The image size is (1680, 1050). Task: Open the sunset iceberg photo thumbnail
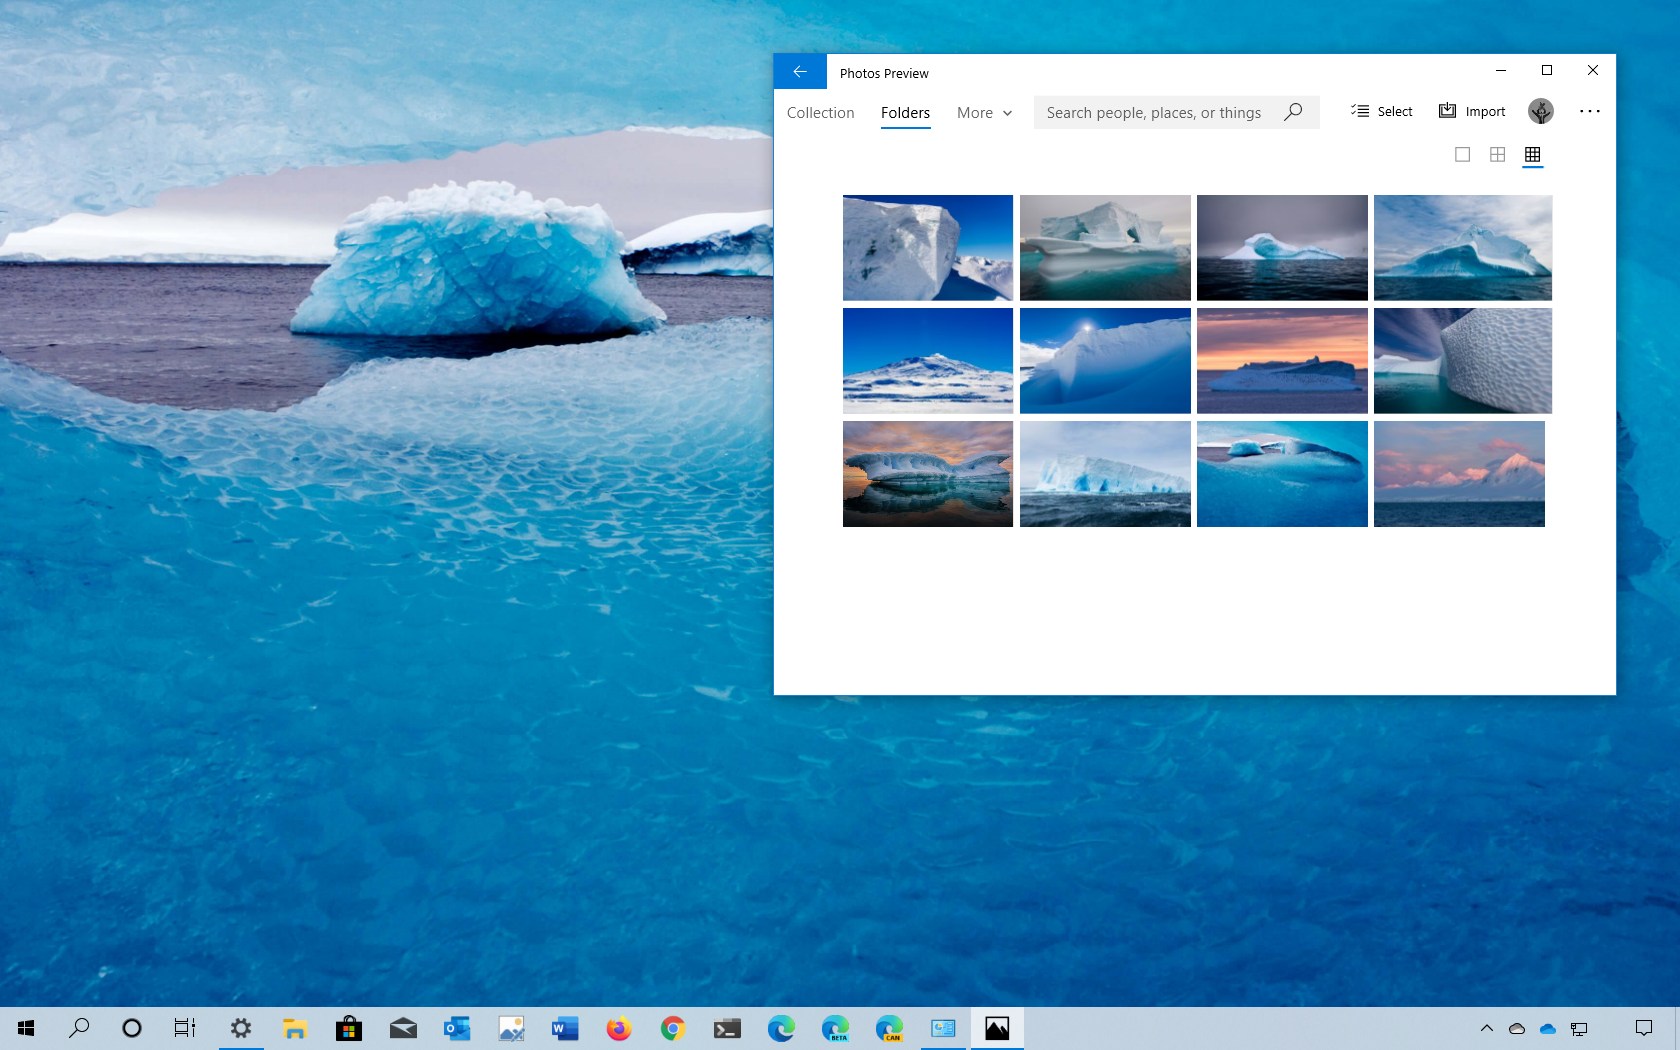(1282, 360)
